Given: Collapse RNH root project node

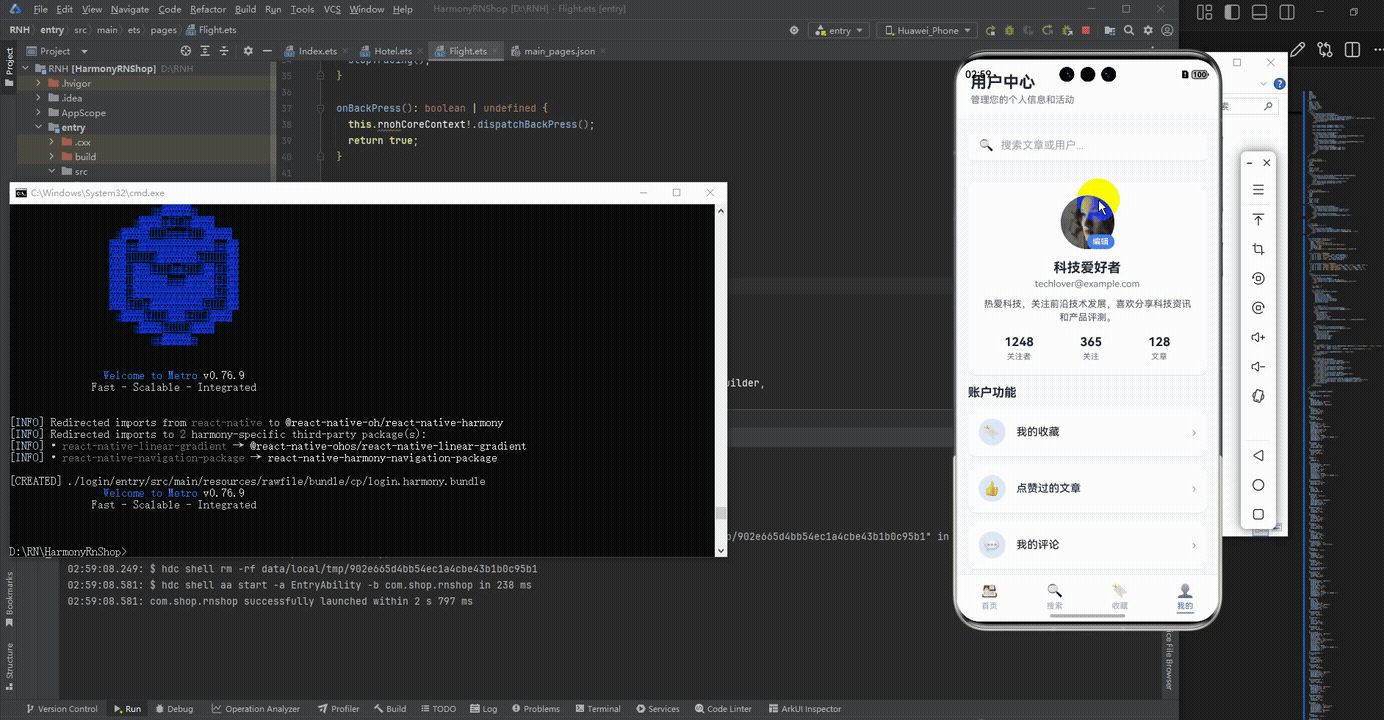Looking at the screenshot, I should 25,69.
